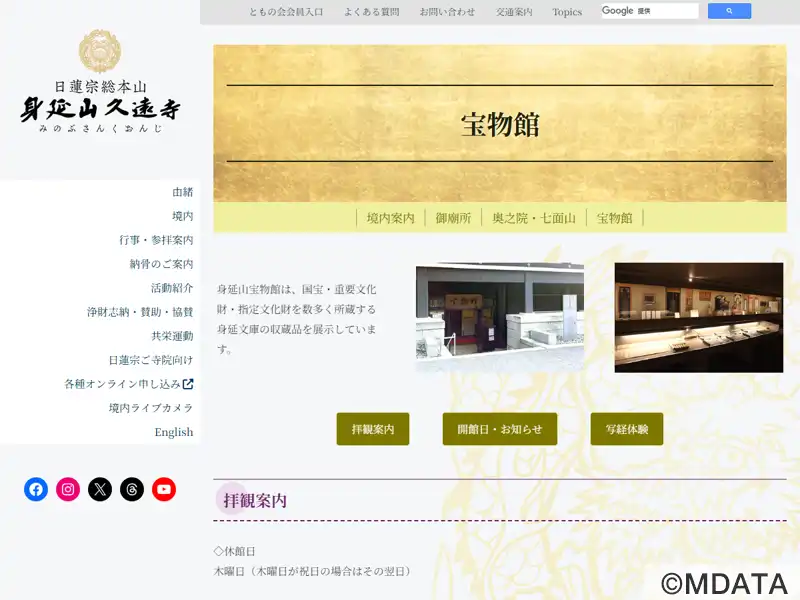Click the blue Google search magnifier button
Screen dimensions: 800x600
(729, 11)
